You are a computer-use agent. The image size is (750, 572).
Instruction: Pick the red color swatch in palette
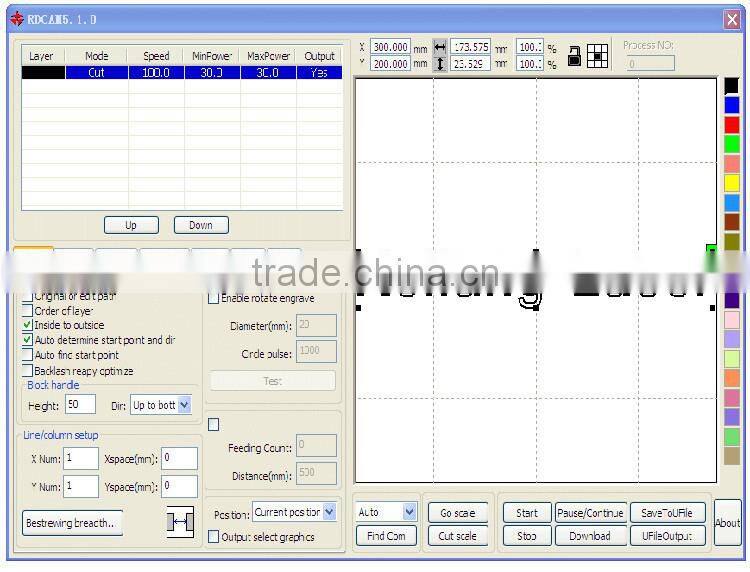(732, 124)
